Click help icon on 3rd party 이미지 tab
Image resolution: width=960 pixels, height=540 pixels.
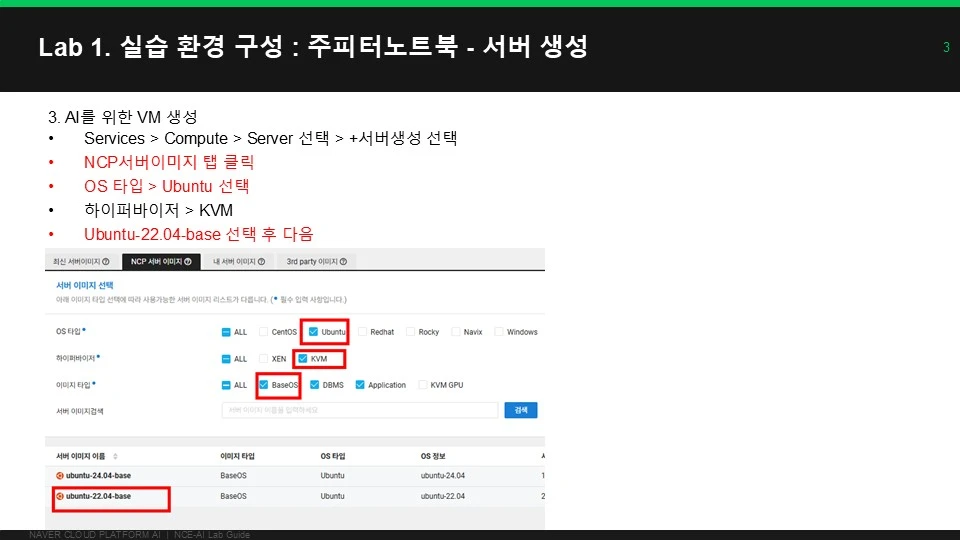tap(343, 261)
